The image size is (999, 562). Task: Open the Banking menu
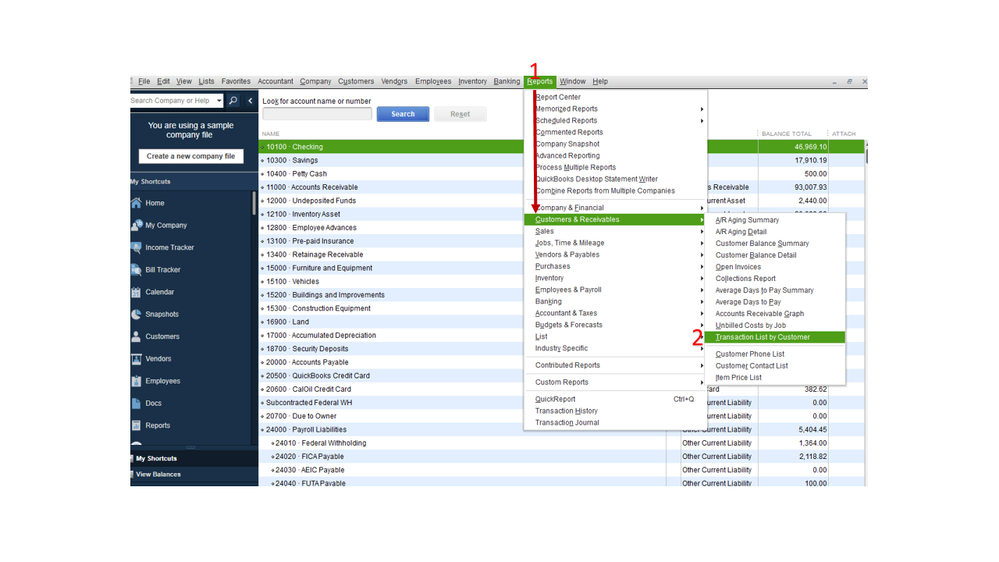(x=507, y=82)
